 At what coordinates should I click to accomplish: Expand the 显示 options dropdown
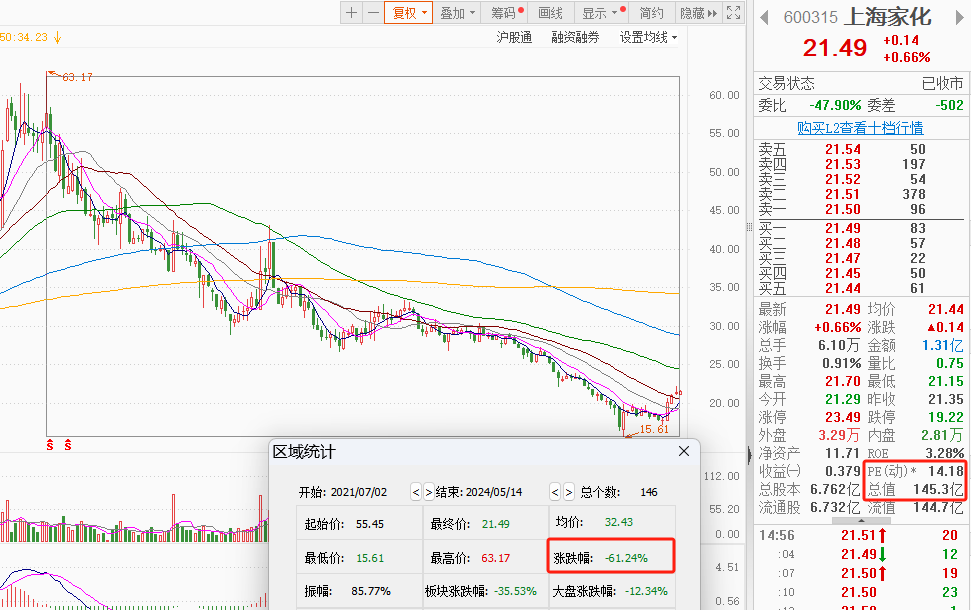pos(601,13)
